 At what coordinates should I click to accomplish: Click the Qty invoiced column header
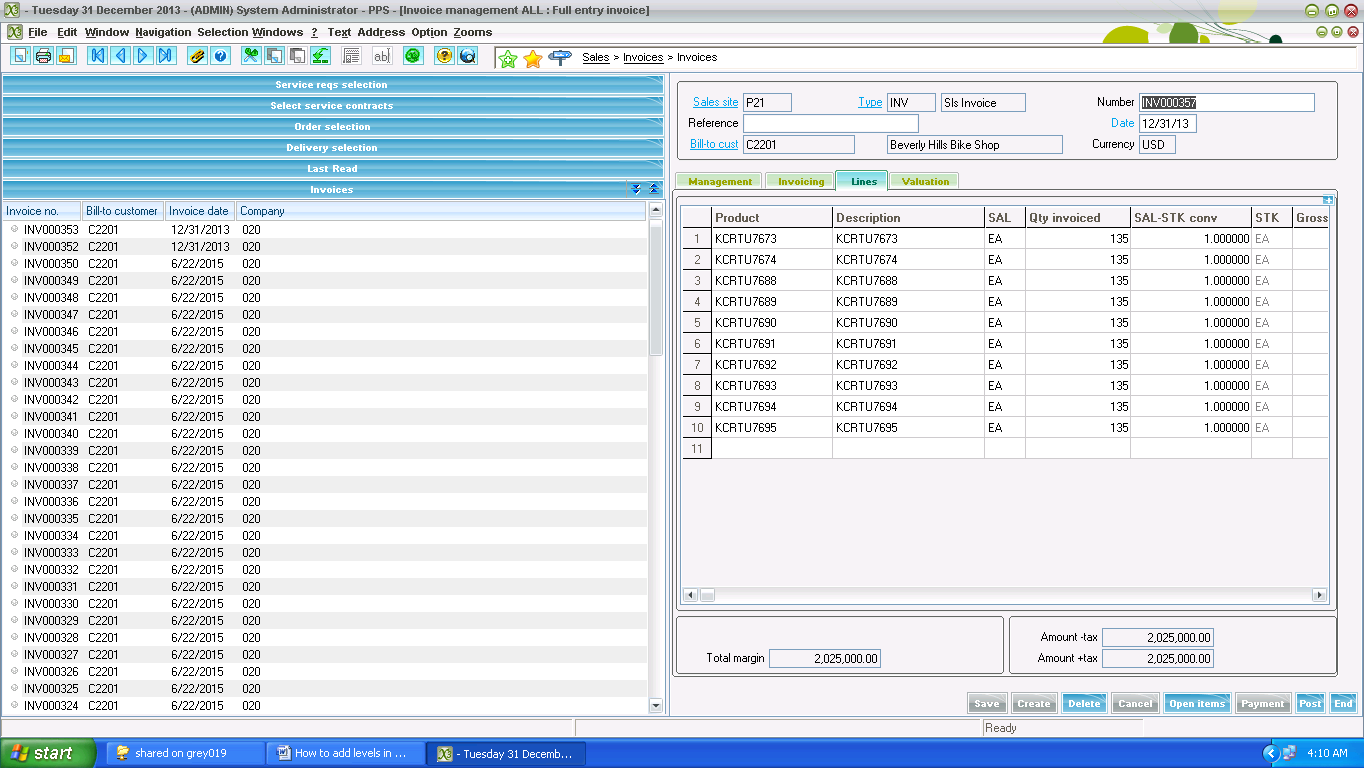pos(1077,217)
